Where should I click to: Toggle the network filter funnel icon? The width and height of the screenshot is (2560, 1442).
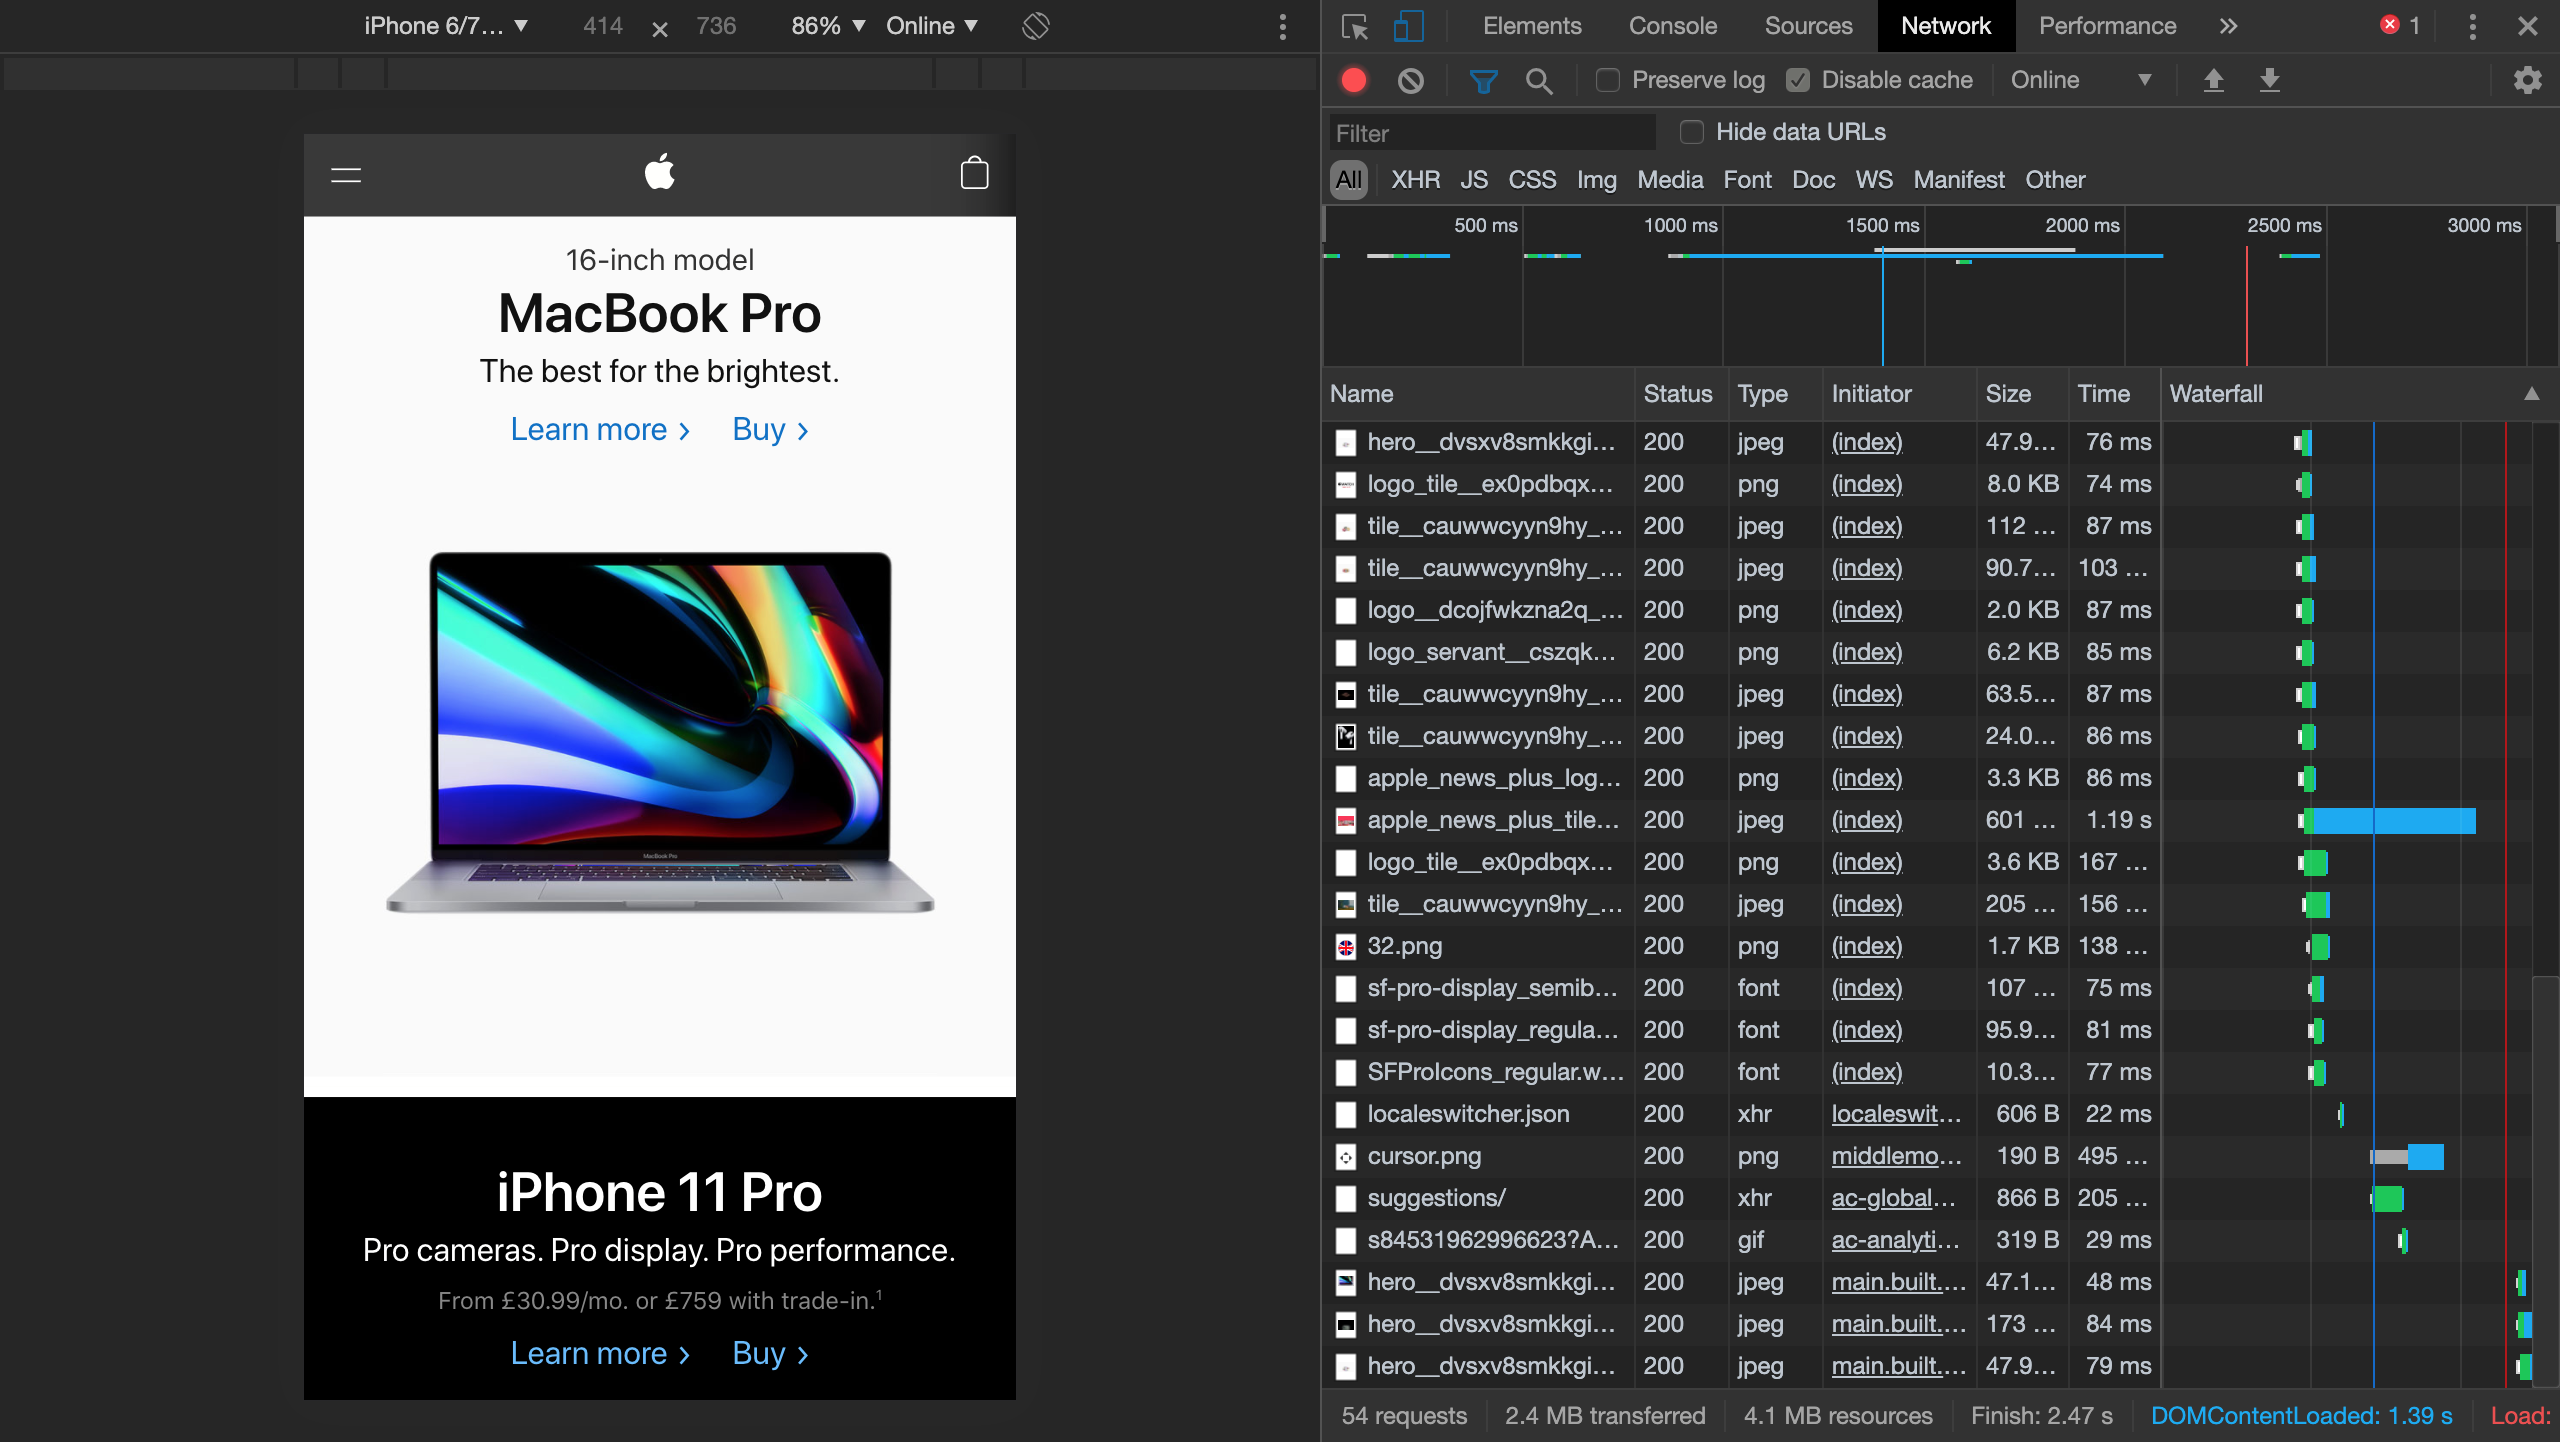[x=1483, y=81]
